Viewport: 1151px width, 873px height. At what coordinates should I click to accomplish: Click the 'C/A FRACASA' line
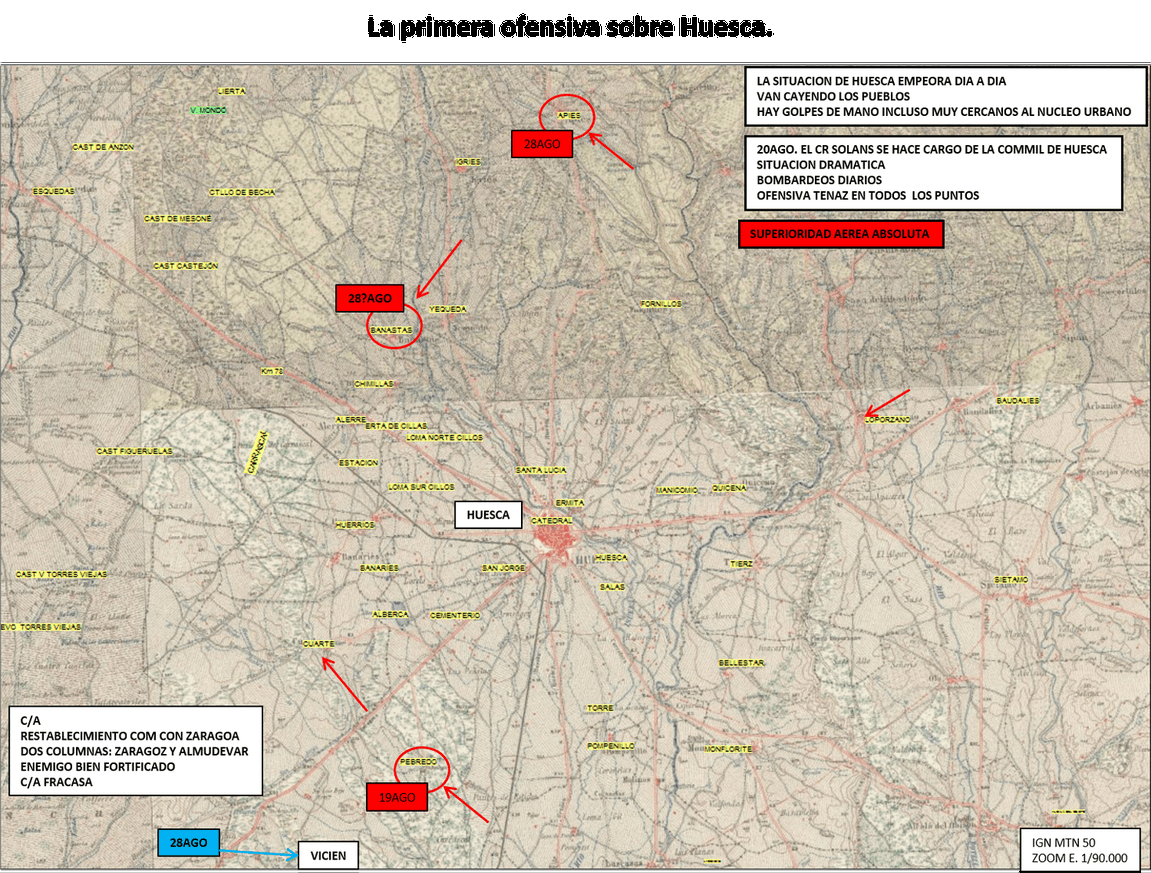(57, 782)
